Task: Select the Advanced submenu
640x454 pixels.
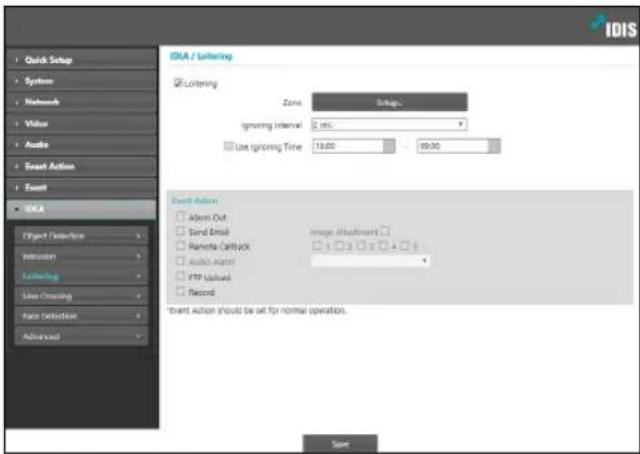Action: click(x=81, y=337)
